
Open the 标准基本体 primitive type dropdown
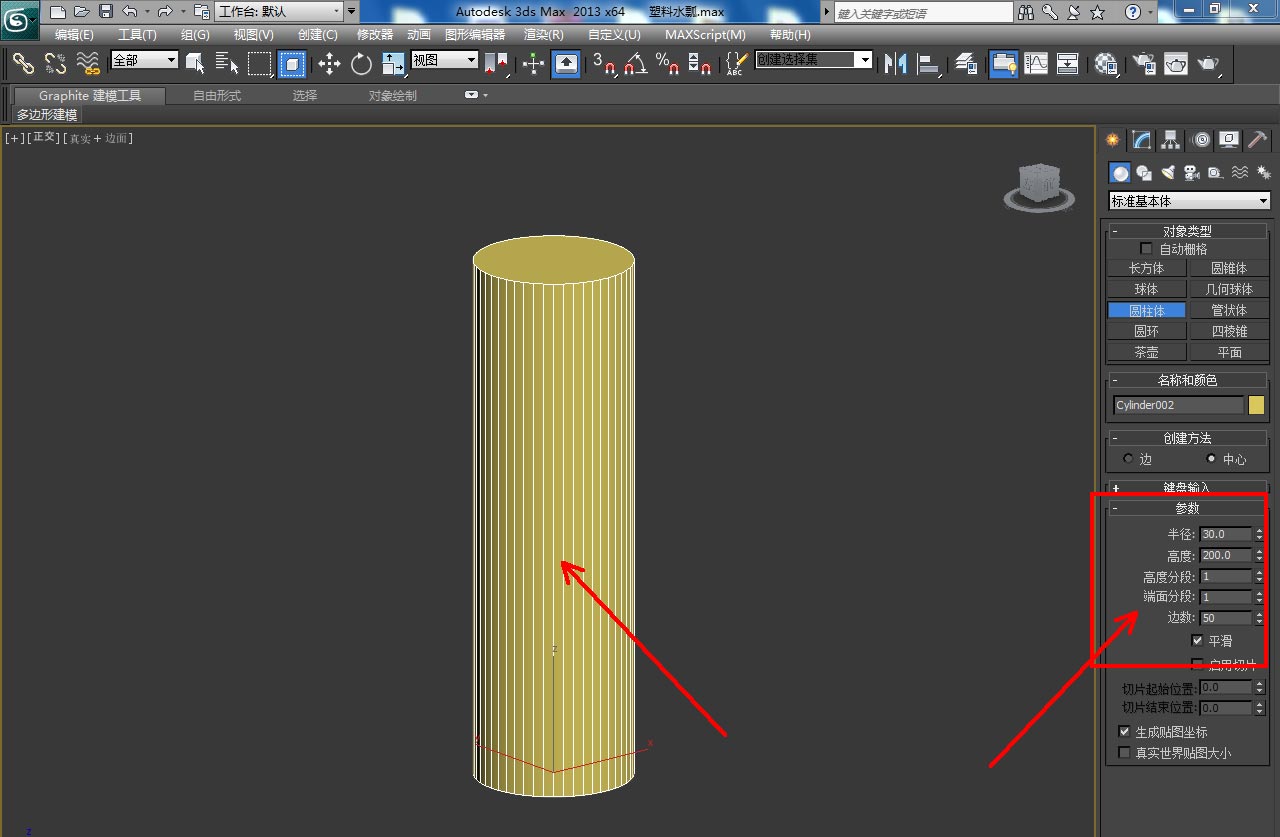(x=1188, y=201)
